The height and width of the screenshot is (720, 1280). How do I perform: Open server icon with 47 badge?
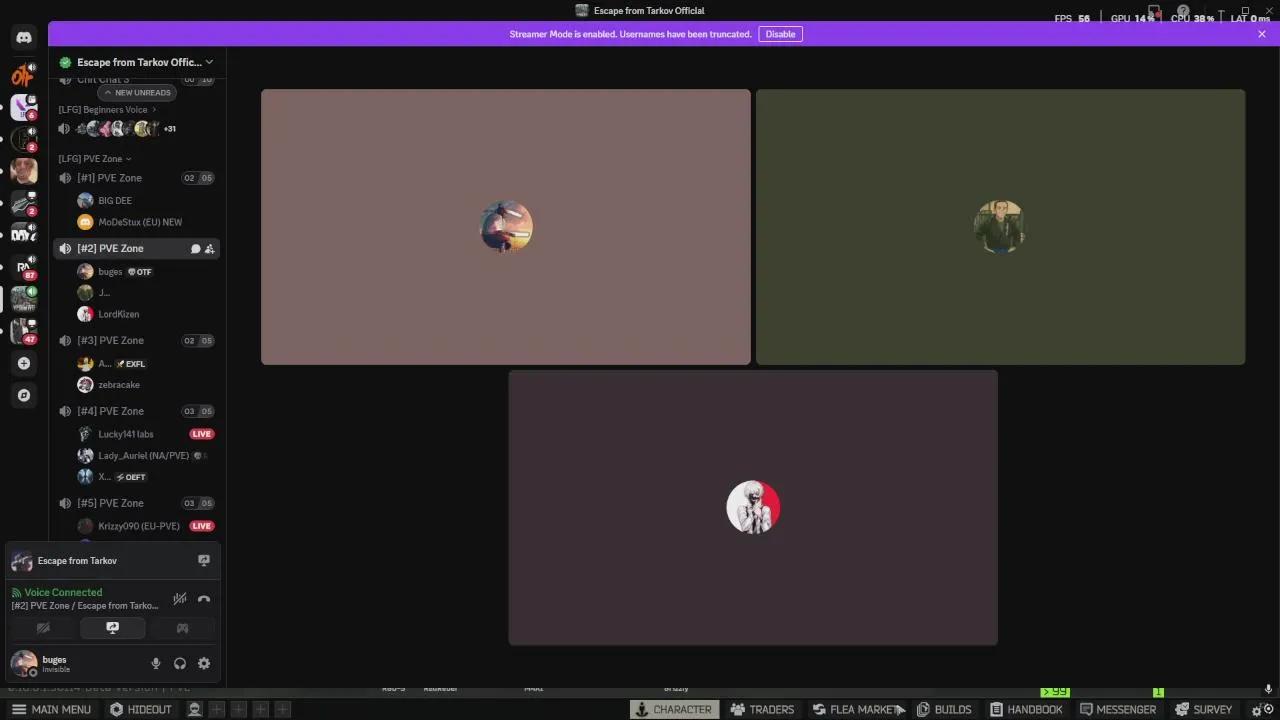tap(24, 331)
